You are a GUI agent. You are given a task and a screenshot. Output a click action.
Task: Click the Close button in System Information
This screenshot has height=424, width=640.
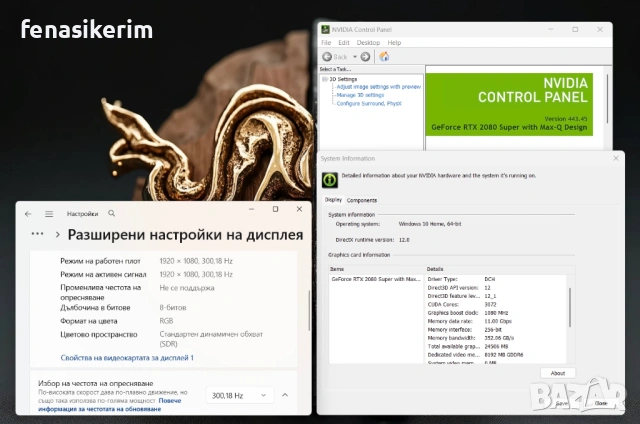tap(601, 403)
